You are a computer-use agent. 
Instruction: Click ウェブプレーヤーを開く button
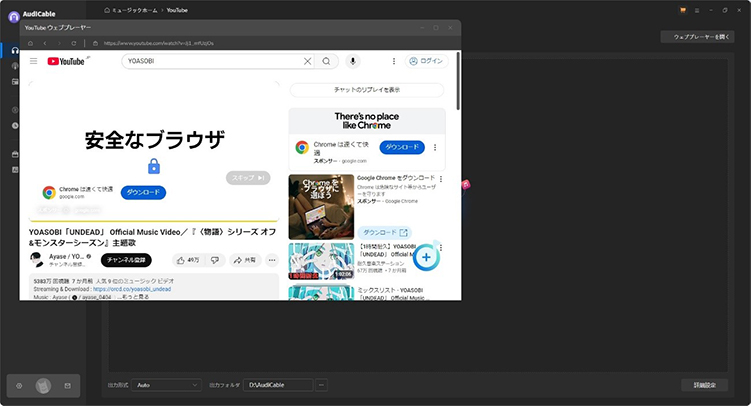point(697,37)
